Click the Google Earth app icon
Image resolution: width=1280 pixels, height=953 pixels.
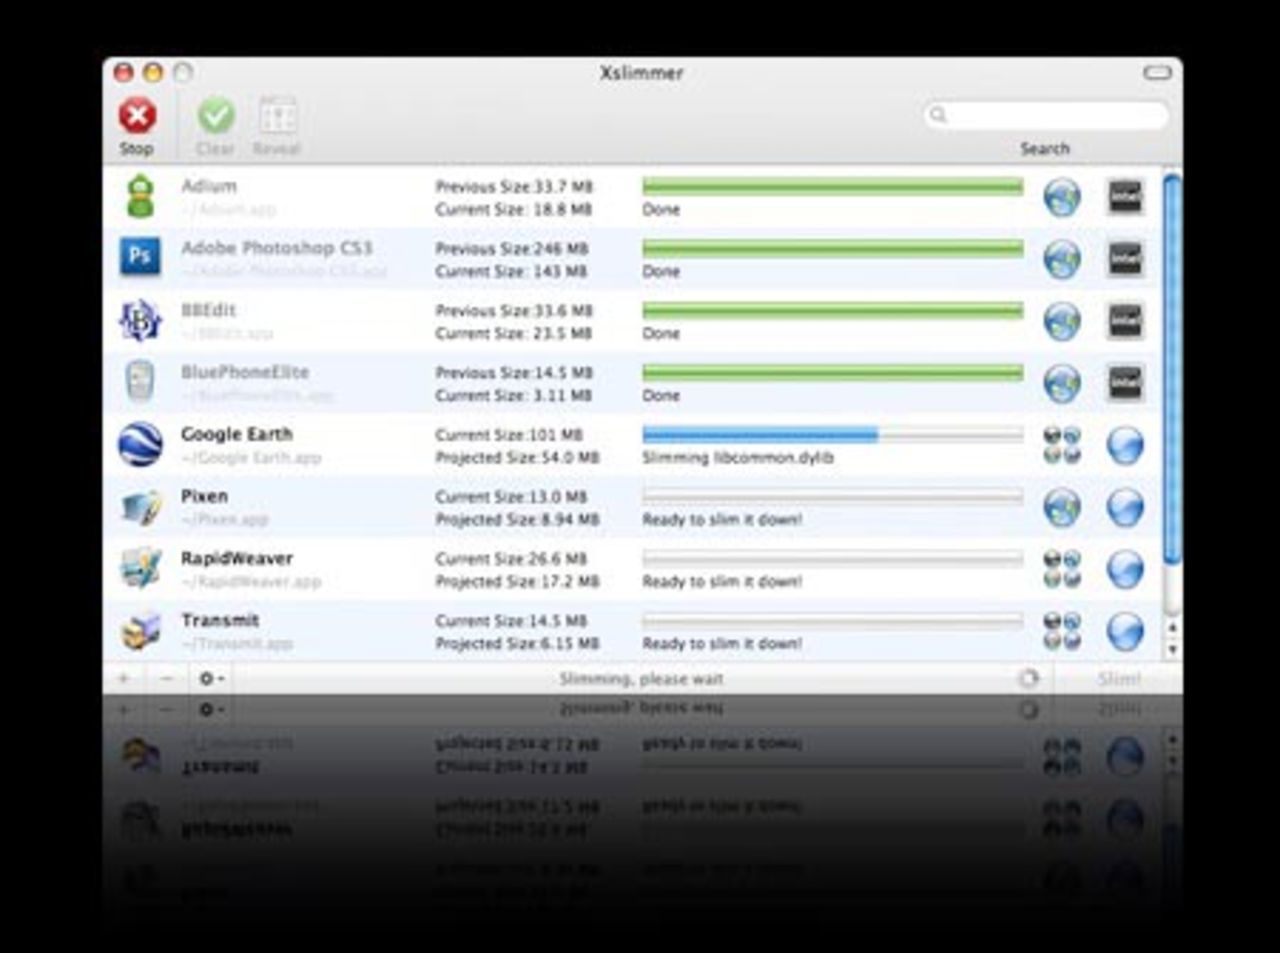[x=140, y=444]
